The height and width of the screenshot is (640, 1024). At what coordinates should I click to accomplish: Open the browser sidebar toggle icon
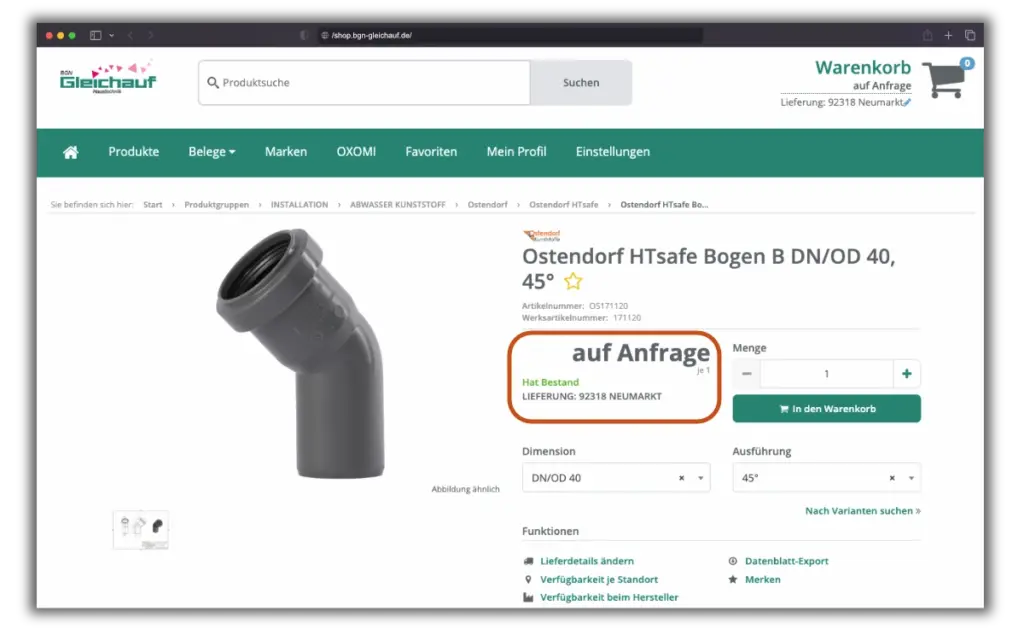point(96,35)
